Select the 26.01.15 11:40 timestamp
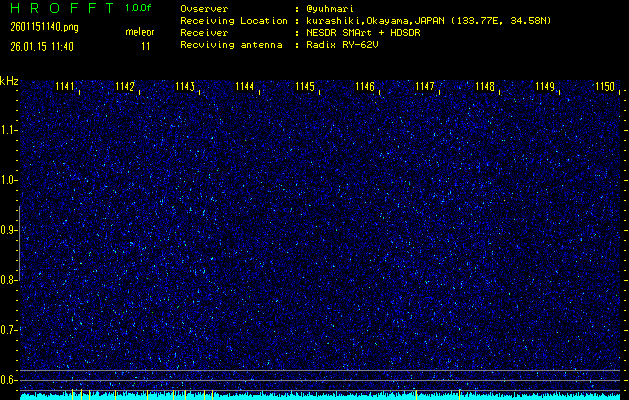The image size is (629, 400). 43,46
